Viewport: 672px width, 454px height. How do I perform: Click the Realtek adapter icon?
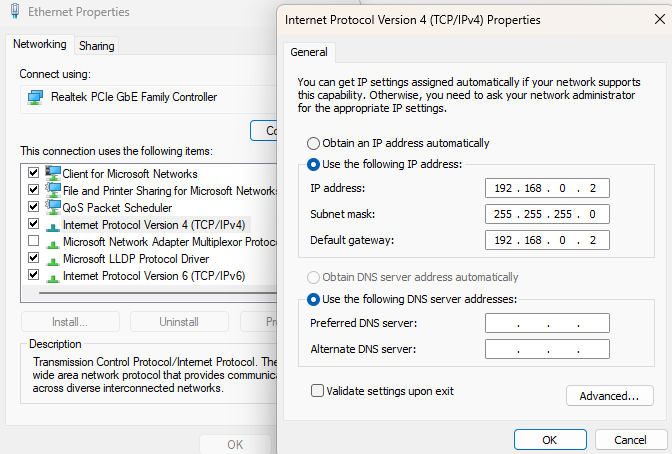pos(36,97)
